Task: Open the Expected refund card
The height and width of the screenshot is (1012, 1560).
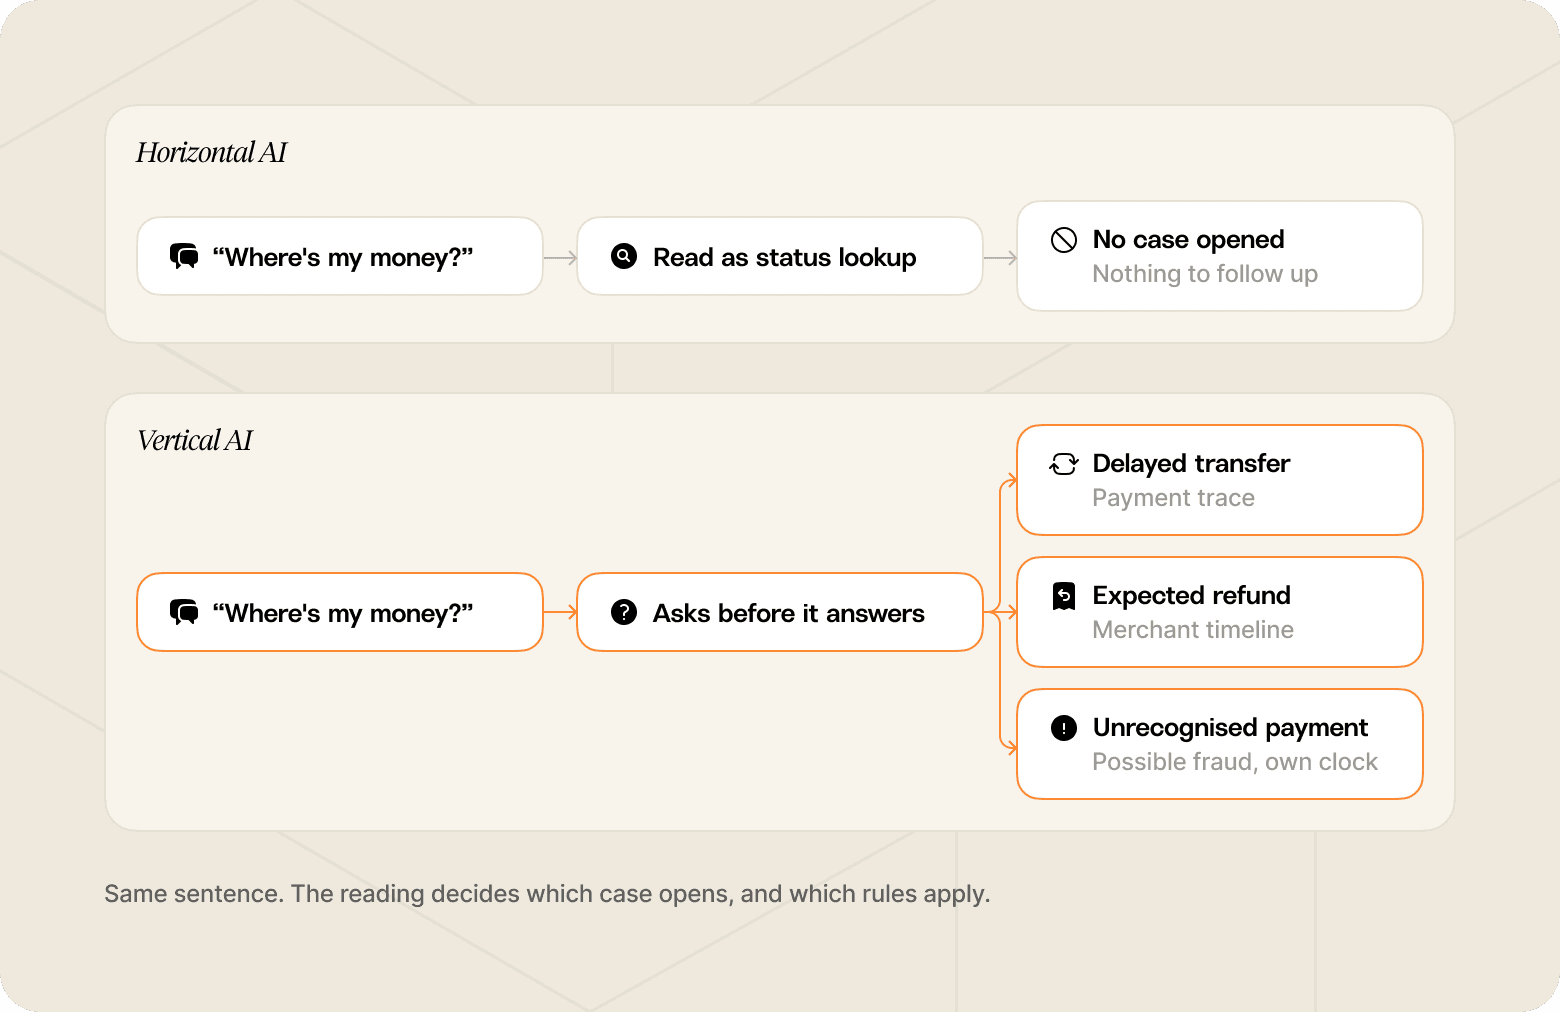Action: [1220, 612]
